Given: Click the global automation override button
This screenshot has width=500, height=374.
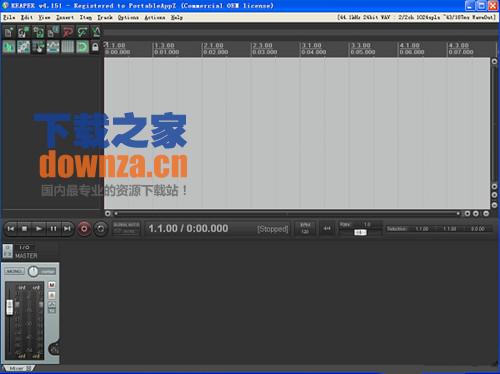Looking at the screenshot, I should click(126, 228).
